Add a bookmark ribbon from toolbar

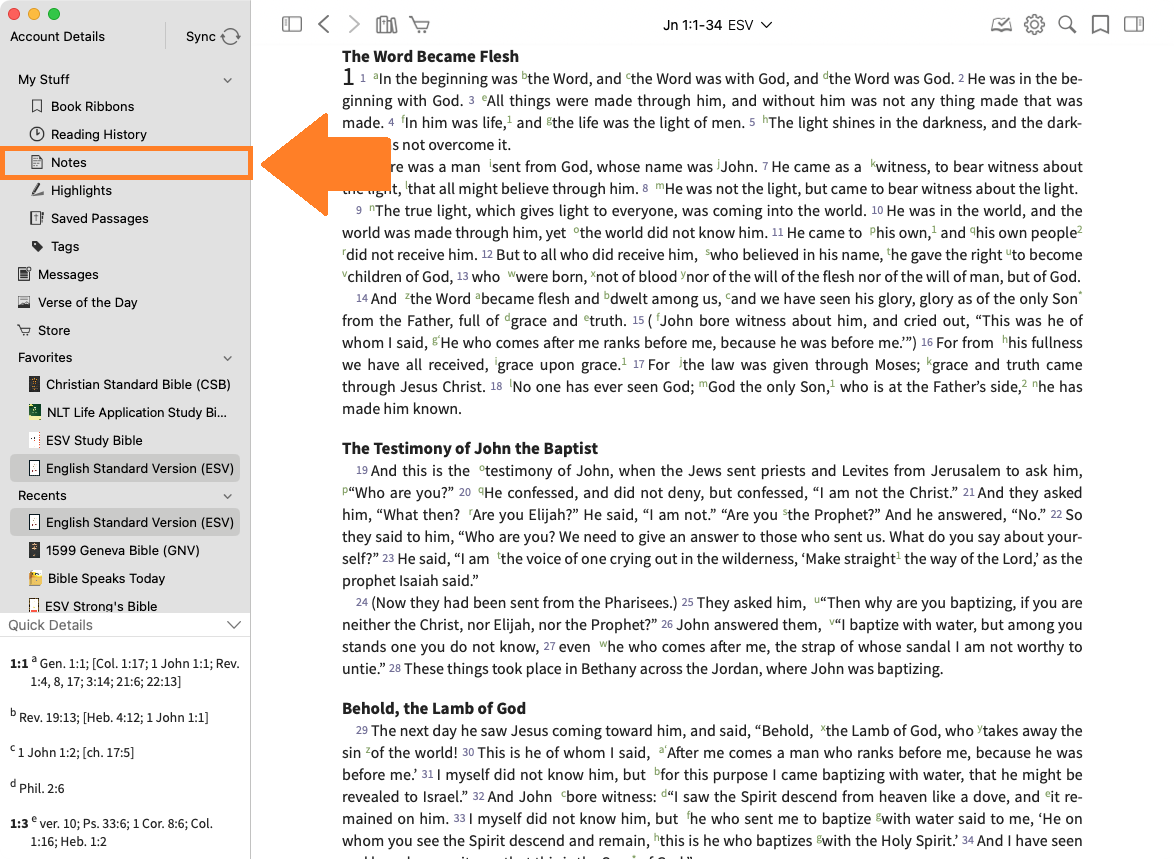1100,25
